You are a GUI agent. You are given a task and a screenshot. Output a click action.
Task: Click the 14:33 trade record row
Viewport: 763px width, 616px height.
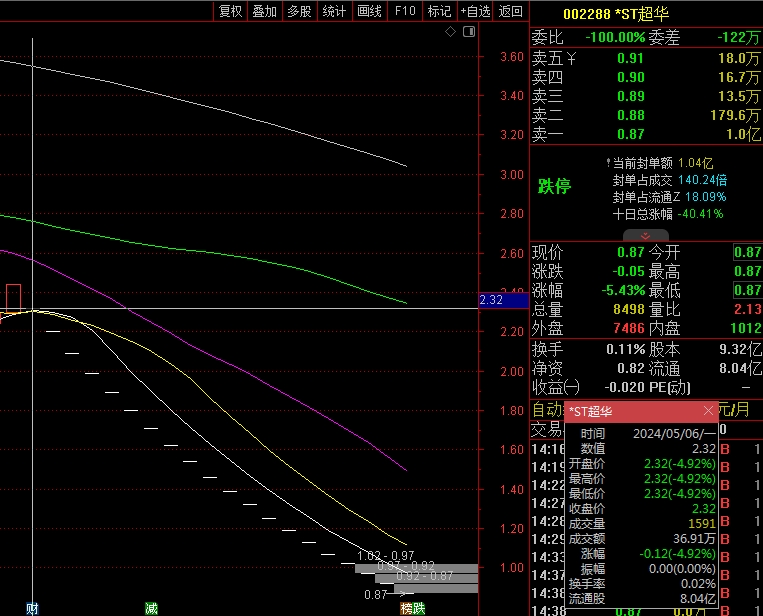click(646, 557)
